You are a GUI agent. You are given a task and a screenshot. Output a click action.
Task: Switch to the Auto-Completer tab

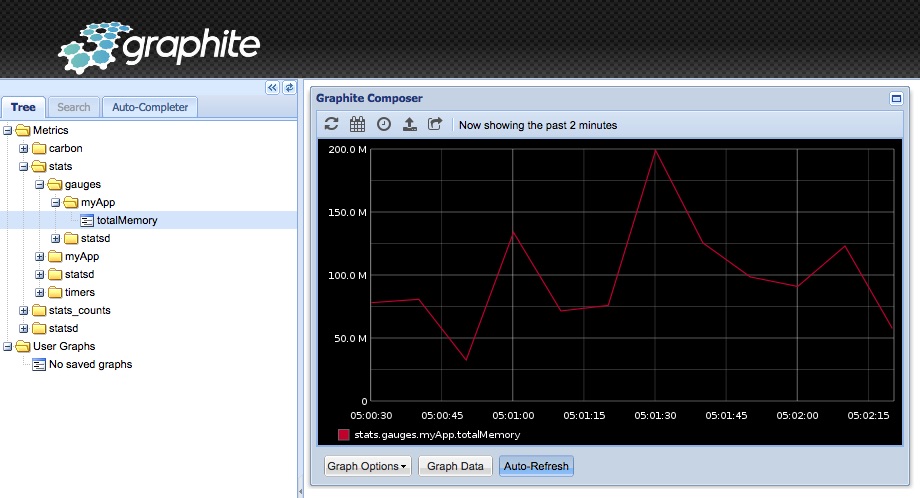pyautogui.click(x=150, y=107)
